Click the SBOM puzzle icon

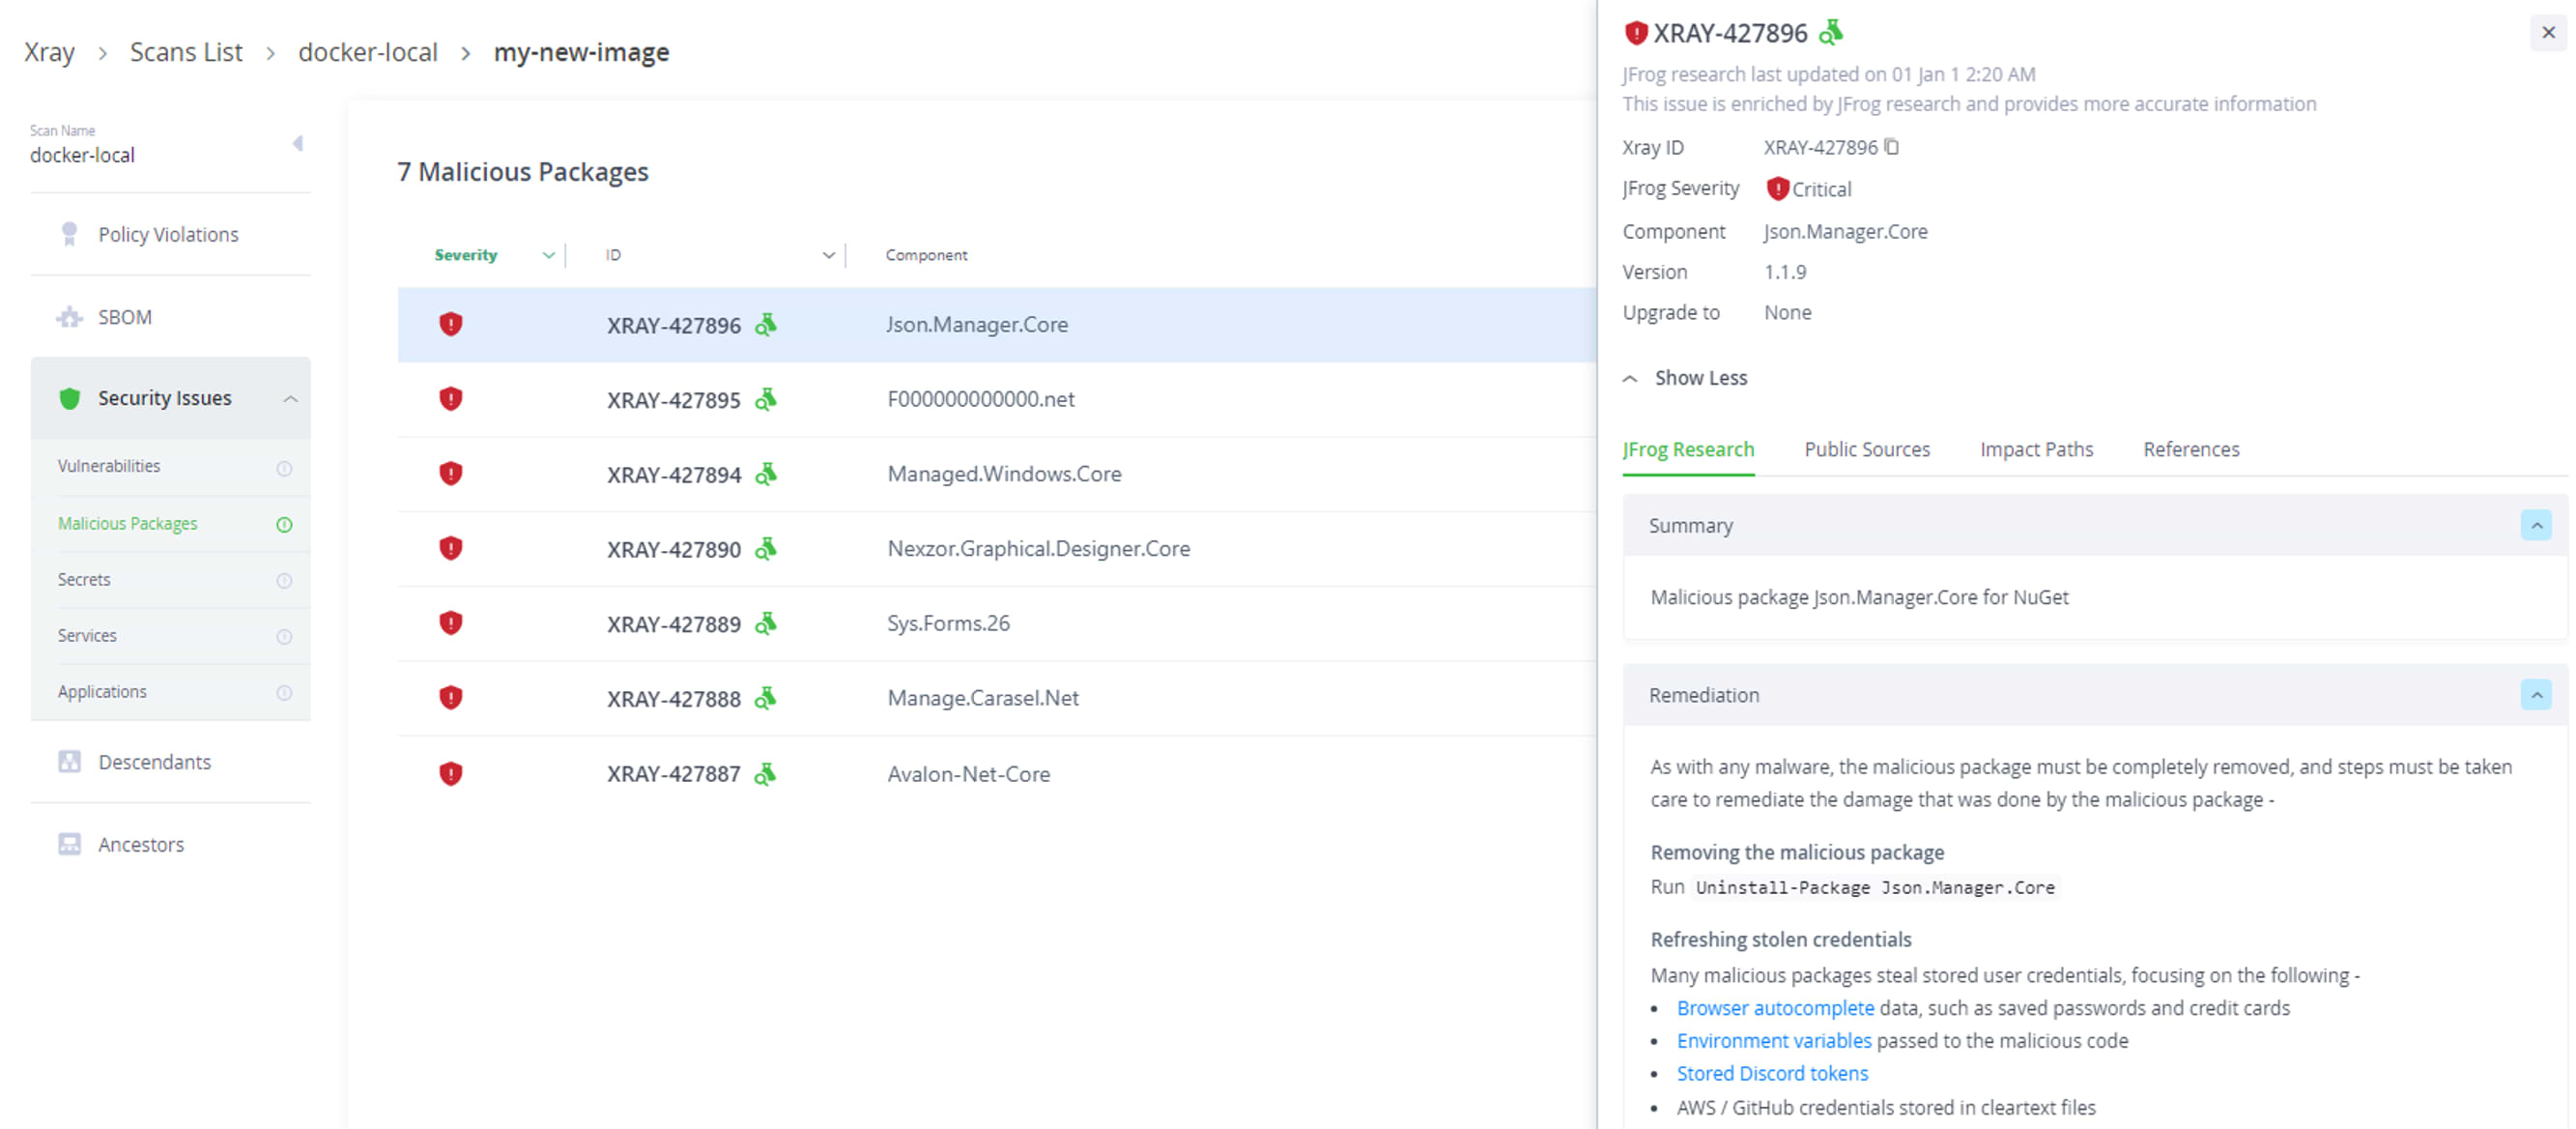point(69,317)
